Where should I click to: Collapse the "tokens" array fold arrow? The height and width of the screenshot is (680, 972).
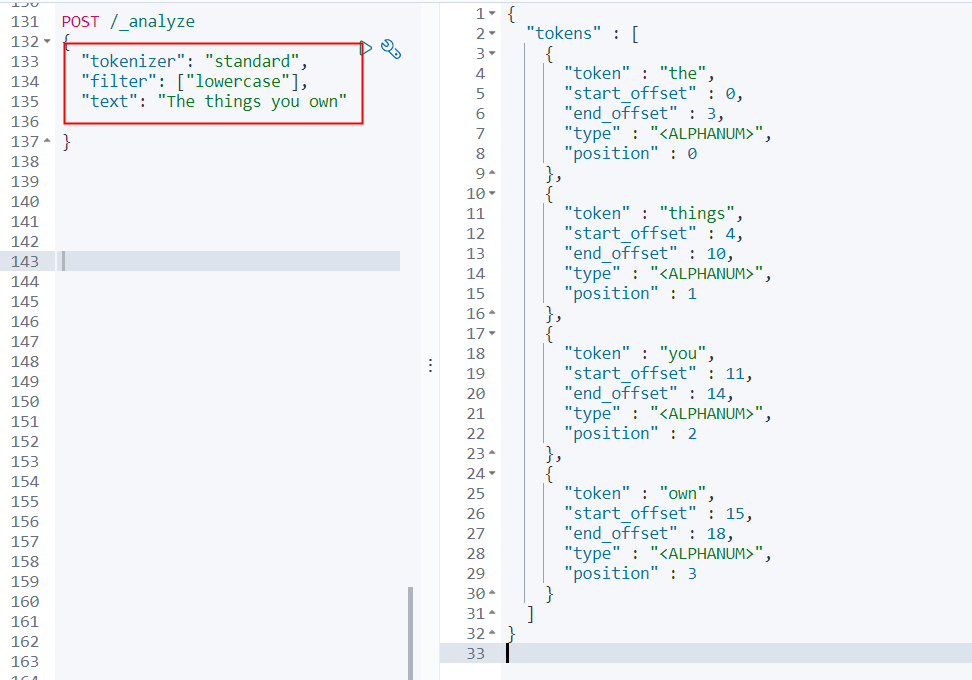pyautogui.click(x=492, y=34)
